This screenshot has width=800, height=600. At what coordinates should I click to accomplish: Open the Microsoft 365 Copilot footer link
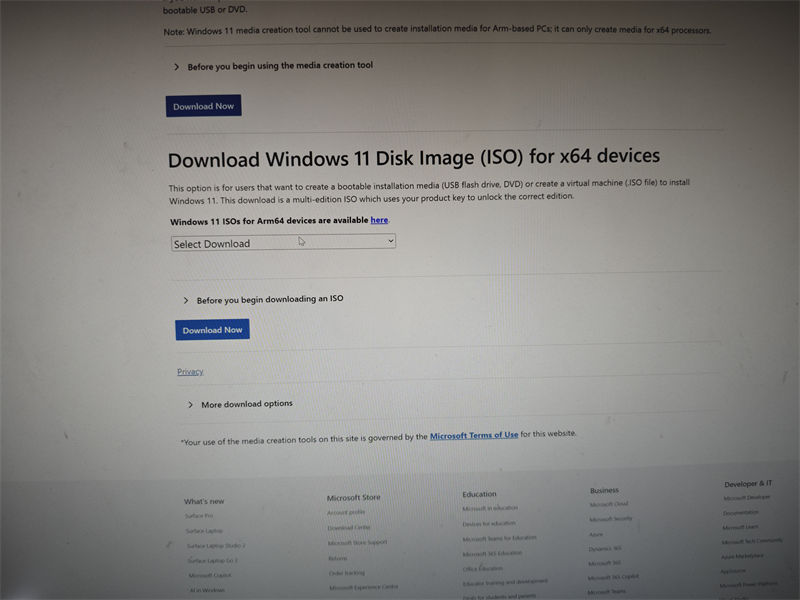click(613, 577)
